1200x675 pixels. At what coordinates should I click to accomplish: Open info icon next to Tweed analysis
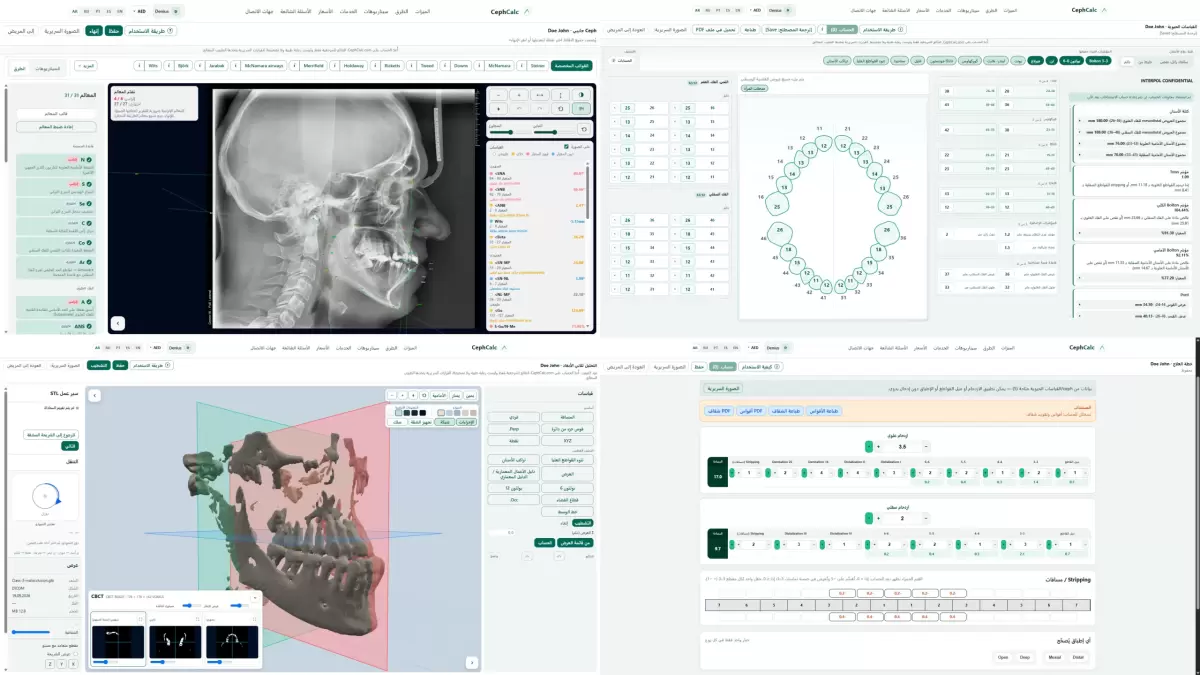411,66
